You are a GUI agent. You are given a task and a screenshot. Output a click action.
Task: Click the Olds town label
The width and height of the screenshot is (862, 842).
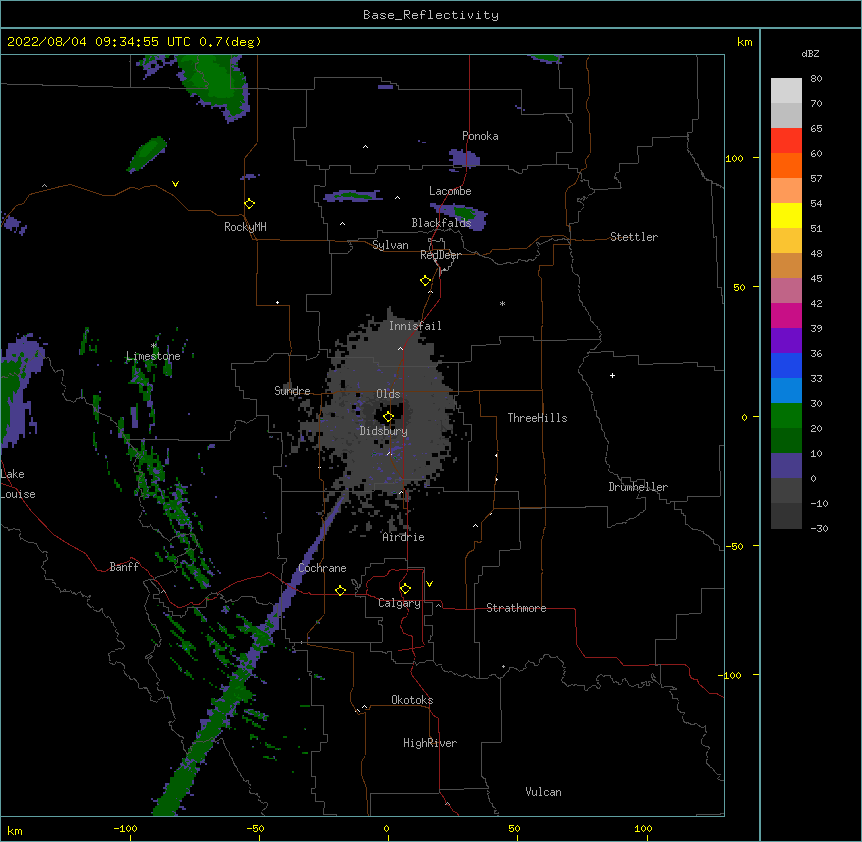(388, 394)
